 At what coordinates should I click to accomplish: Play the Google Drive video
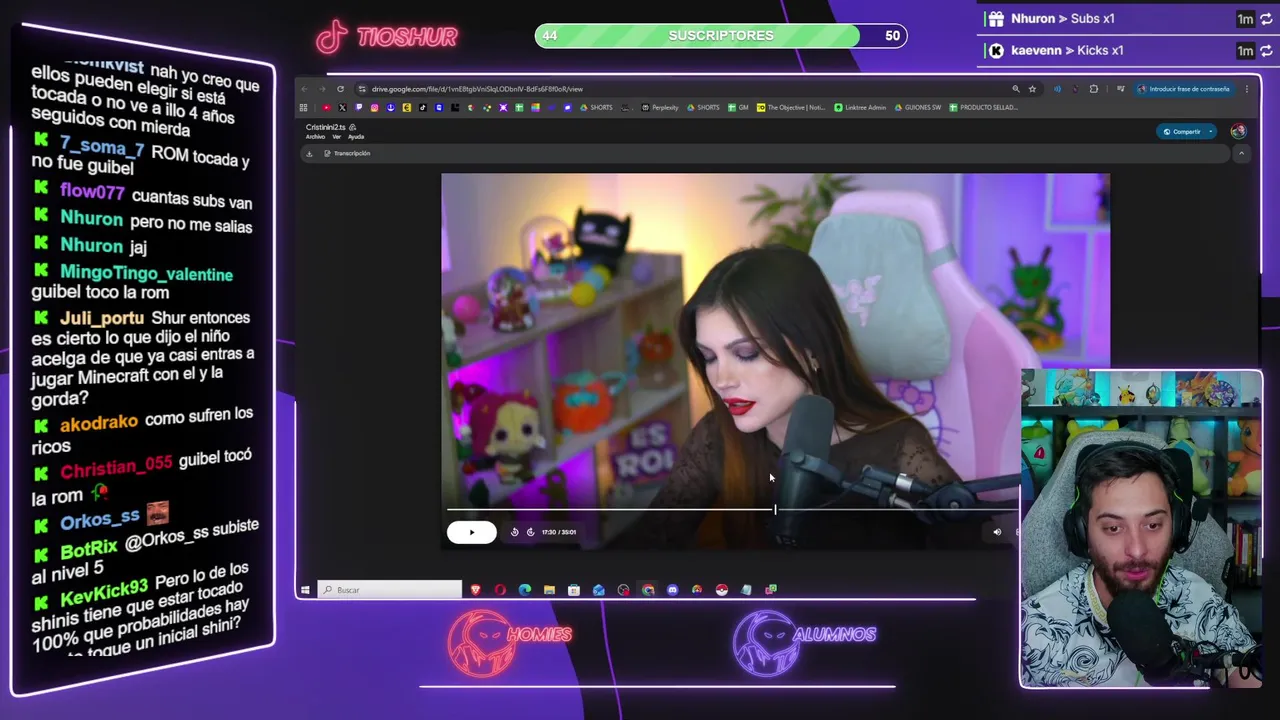click(472, 532)
